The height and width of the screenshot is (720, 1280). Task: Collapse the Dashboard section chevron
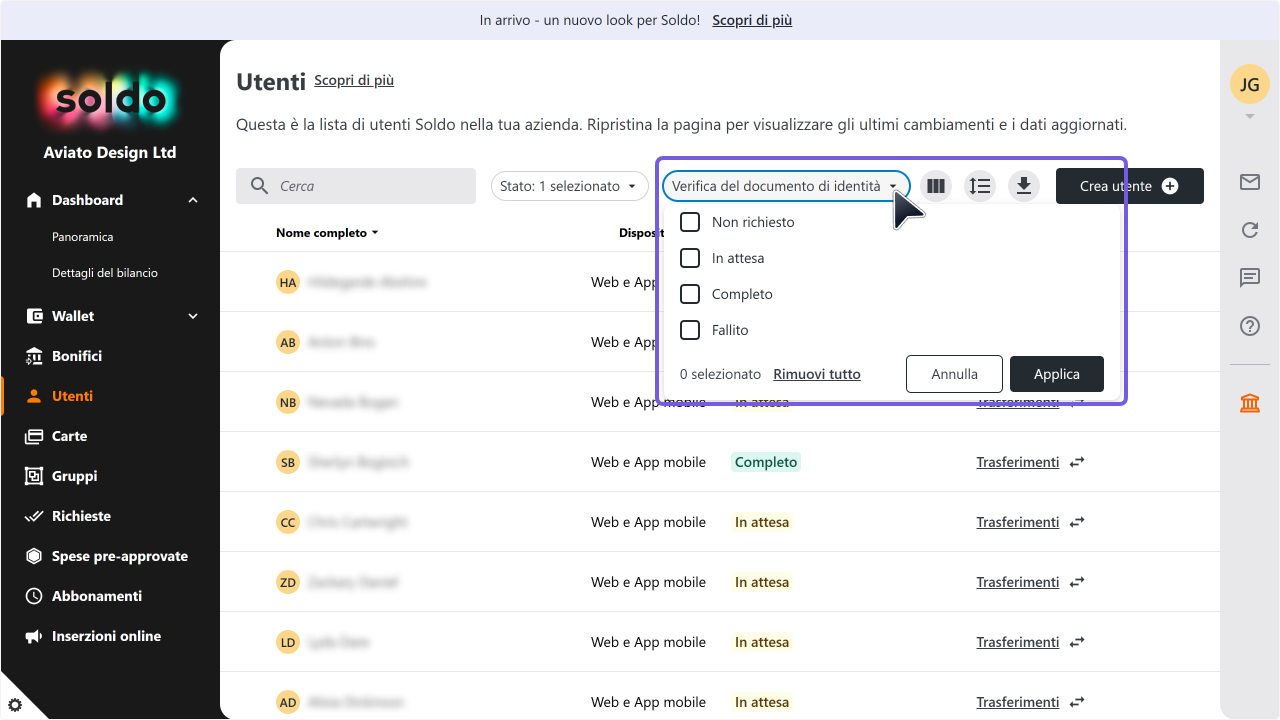(193, 200)
